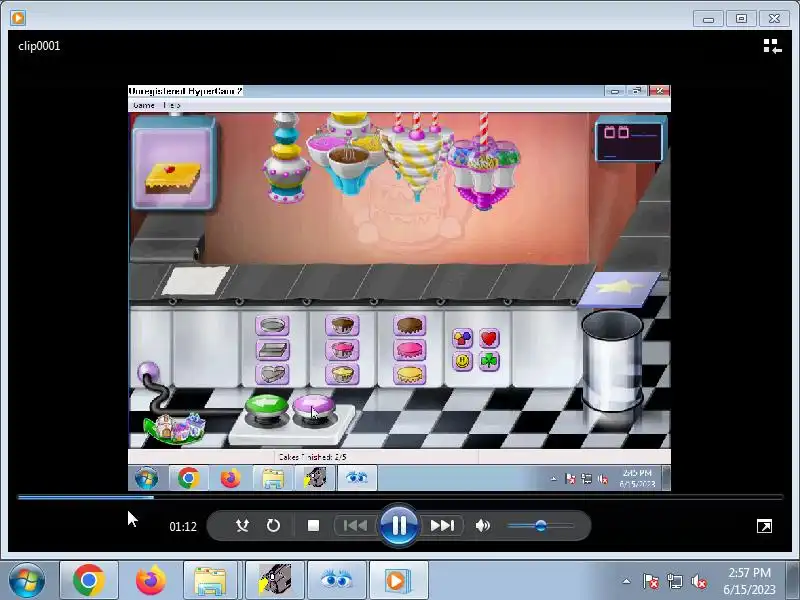Adjust the volume slider knob
Viewport: 800px width, 600px height.
point(541,526)
